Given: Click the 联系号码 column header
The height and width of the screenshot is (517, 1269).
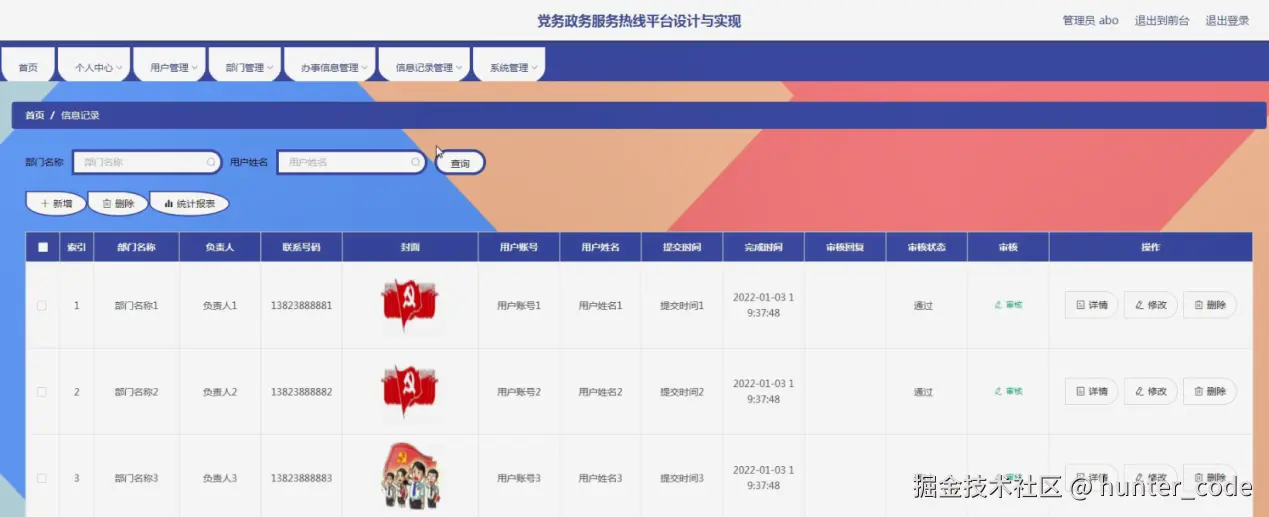Looking at the screenshot, I should tap(301, 247).
